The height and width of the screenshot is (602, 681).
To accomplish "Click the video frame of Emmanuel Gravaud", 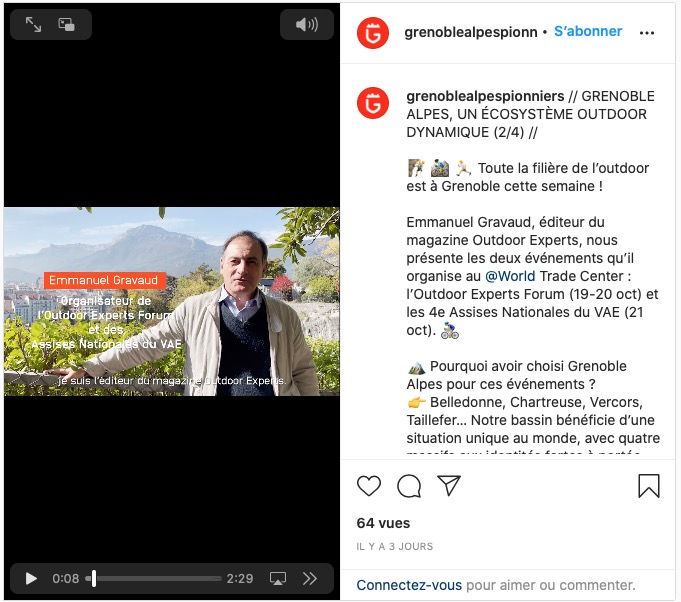I will [172, 301].
